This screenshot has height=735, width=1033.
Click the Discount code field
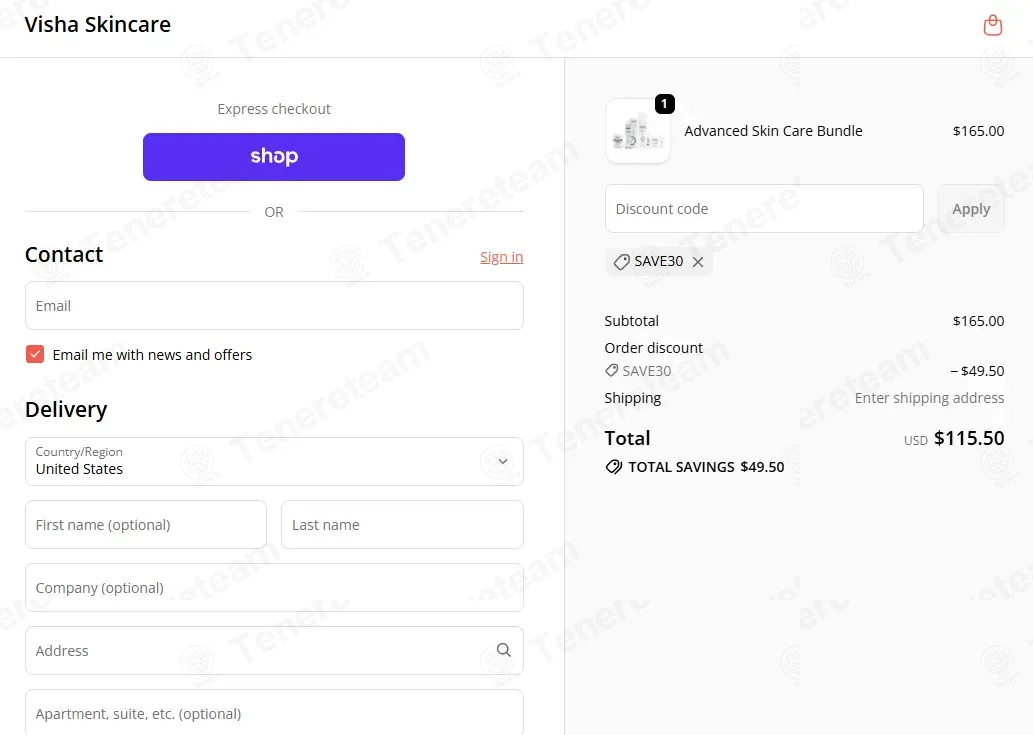coord(764,209)
